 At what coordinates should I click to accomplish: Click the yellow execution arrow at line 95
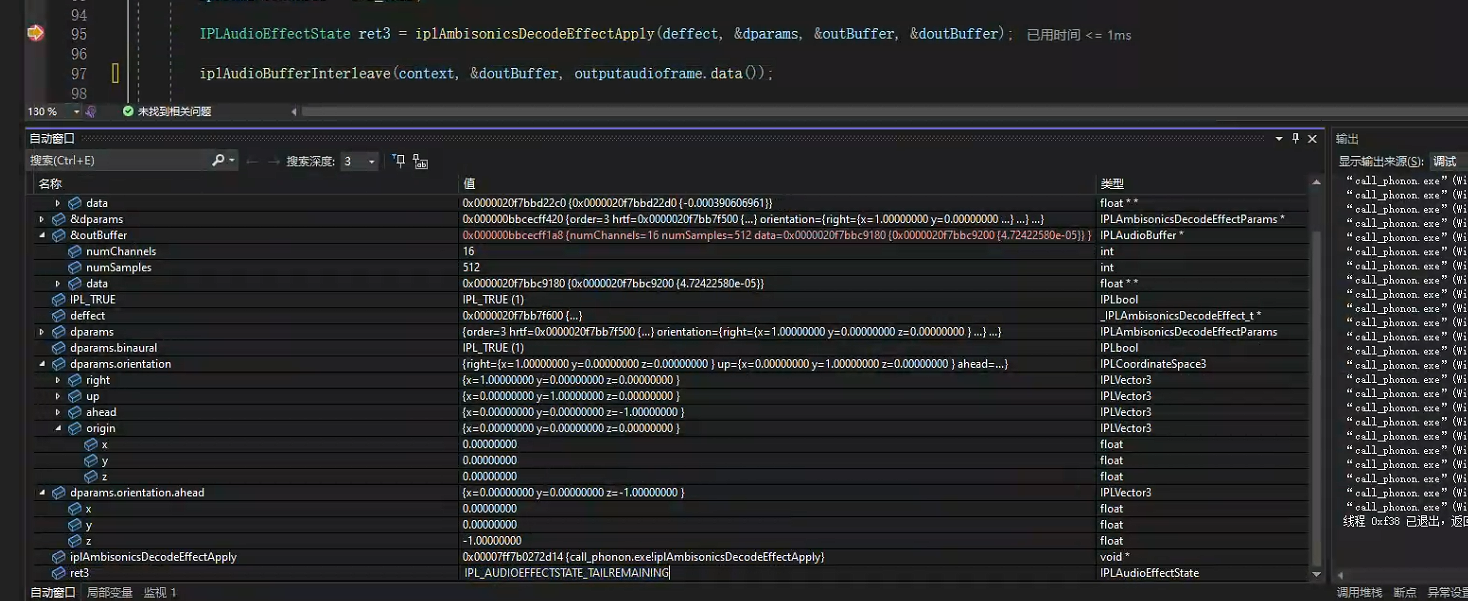pos(34,33)
